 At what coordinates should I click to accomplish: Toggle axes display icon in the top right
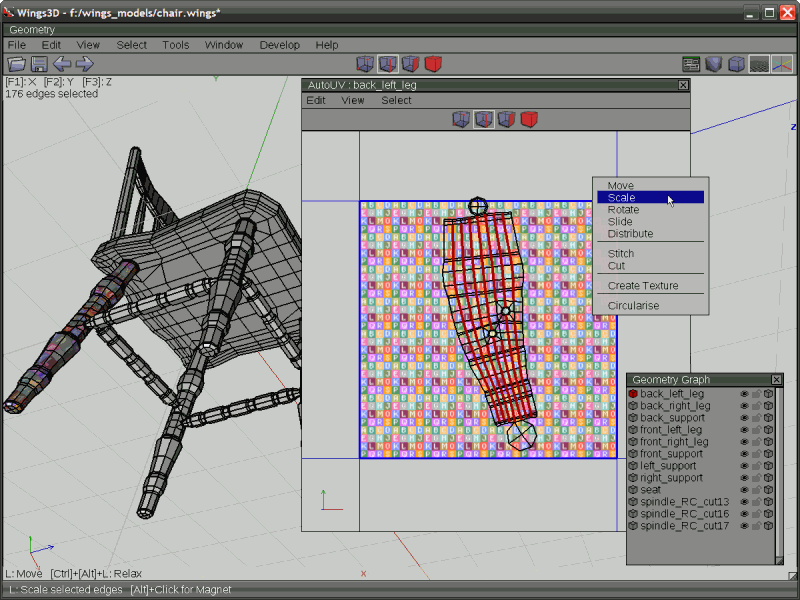pos(782,64)
